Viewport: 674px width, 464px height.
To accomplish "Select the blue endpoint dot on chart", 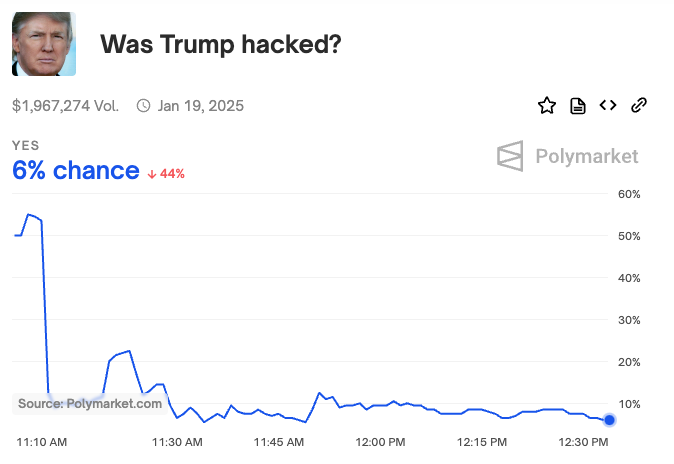I will tap(609, 420).
